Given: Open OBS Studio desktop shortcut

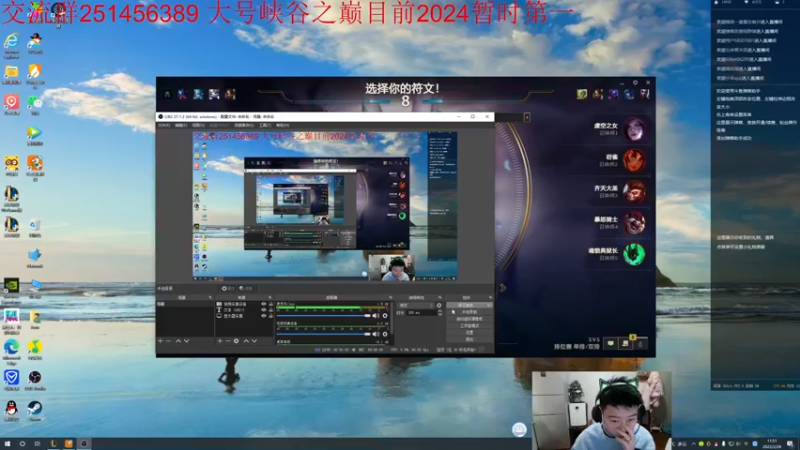Looking at the screenshot, I should tap(35, 380).
